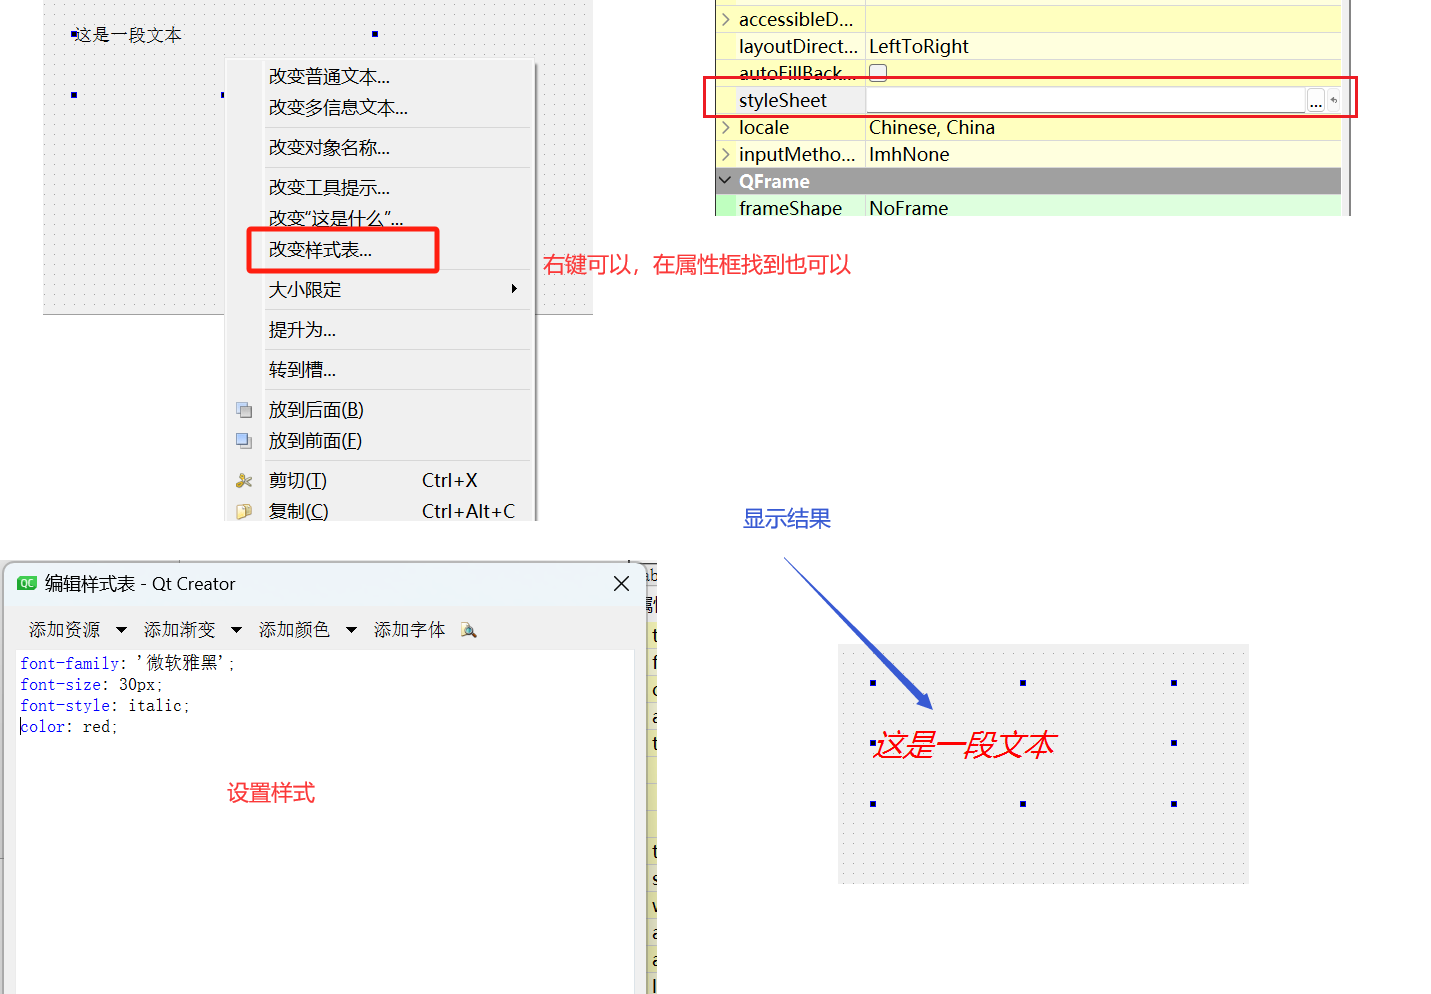Select 改变"这是什么"... in the context menu
Viewport: 1431px width, 994px height.
click(336, 219)
